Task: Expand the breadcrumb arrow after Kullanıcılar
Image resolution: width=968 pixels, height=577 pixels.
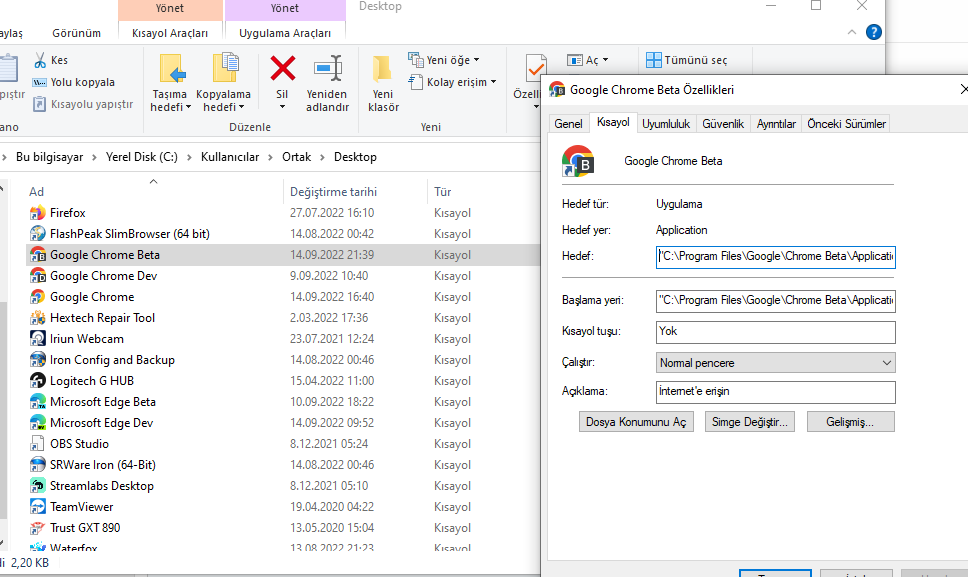Action: coord(270,157)
